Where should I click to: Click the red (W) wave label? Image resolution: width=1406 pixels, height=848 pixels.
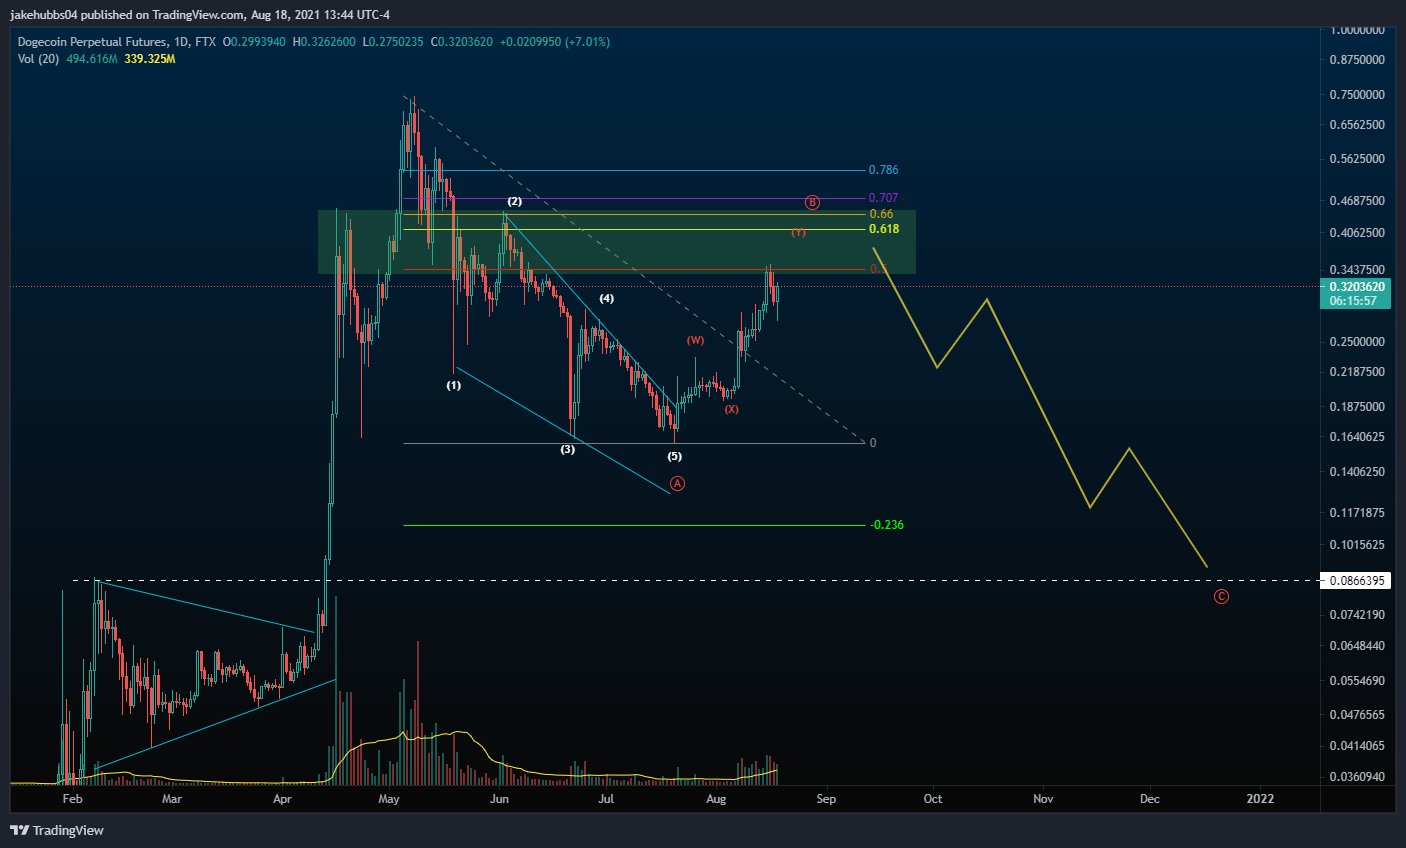(x=695, y=340)
